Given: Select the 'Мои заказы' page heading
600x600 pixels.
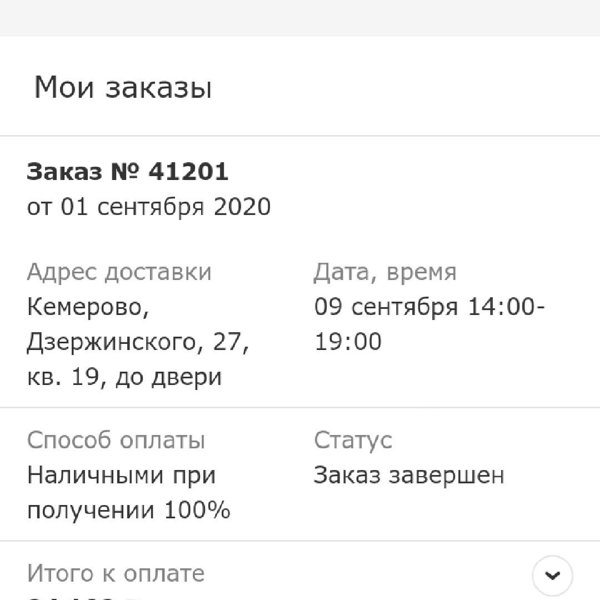Looking at the screenshot, I should [123, 88].
